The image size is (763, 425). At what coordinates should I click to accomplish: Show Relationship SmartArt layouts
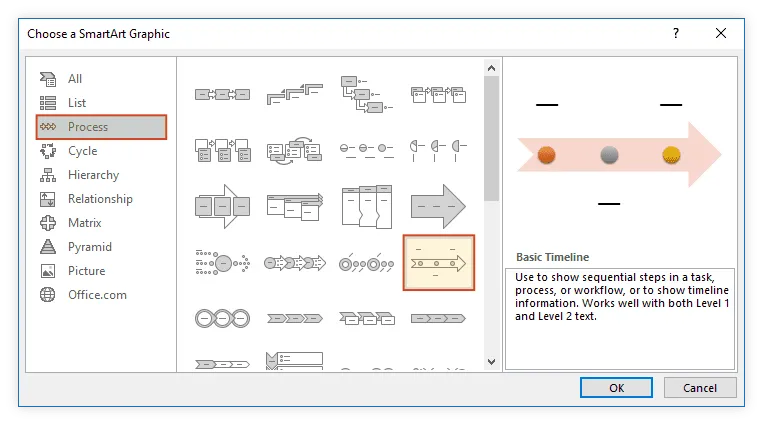100,199
